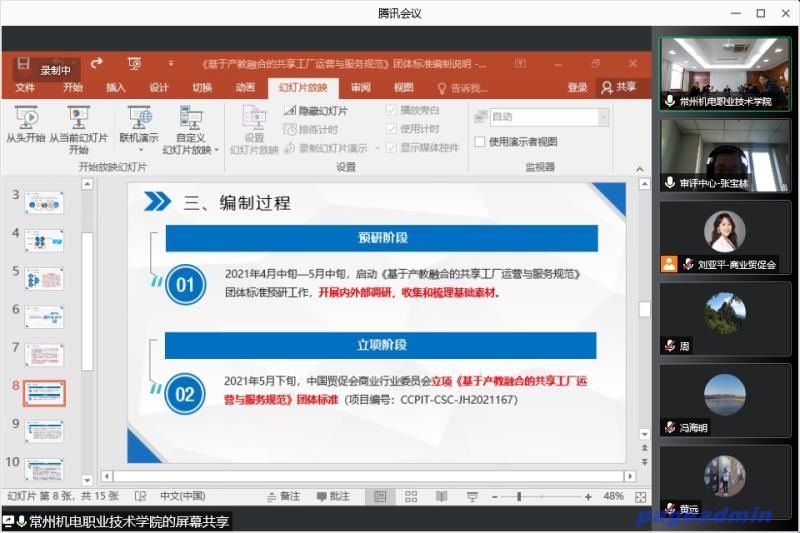Open the 文件 menu
Viewport: 800px width, 533px height.
point(25,88)
